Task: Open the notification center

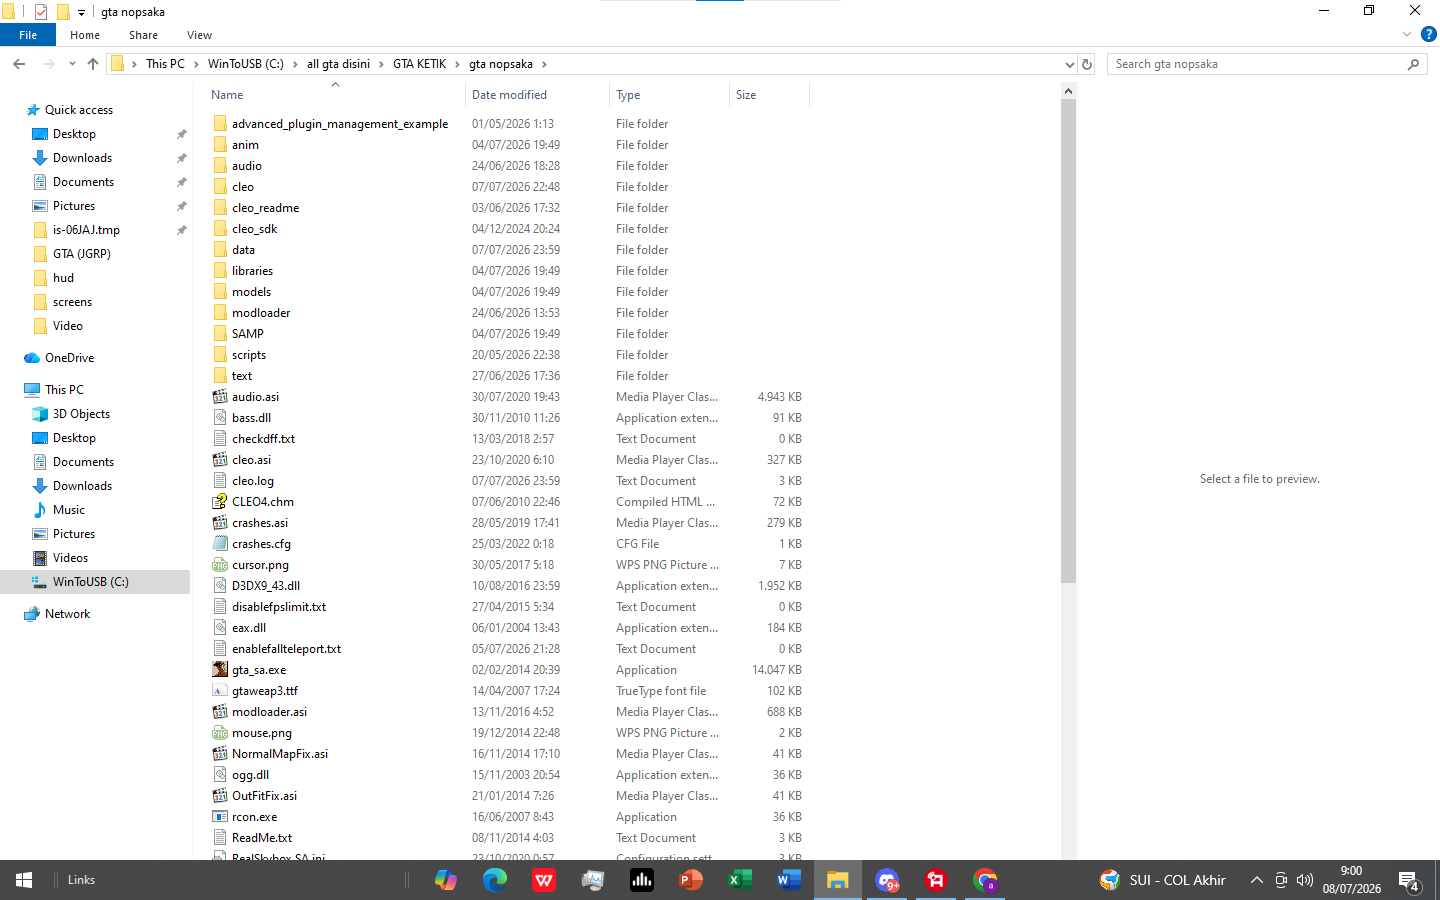Action: tap(1409, 881)
